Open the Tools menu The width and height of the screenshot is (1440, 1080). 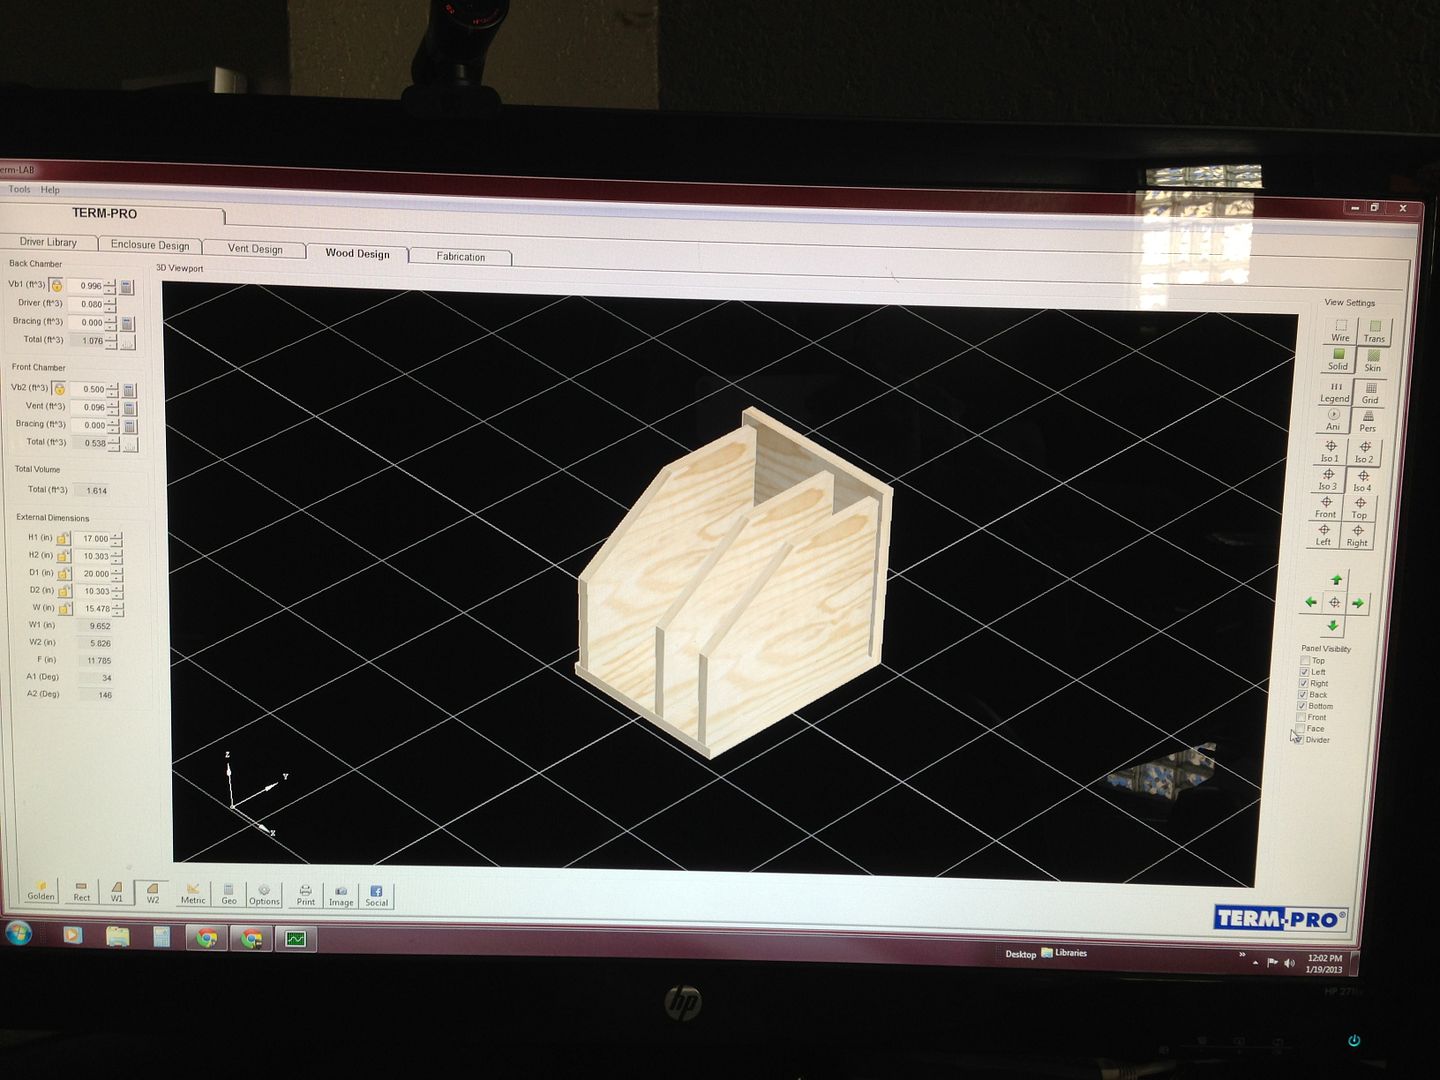(x=19, y=189)
